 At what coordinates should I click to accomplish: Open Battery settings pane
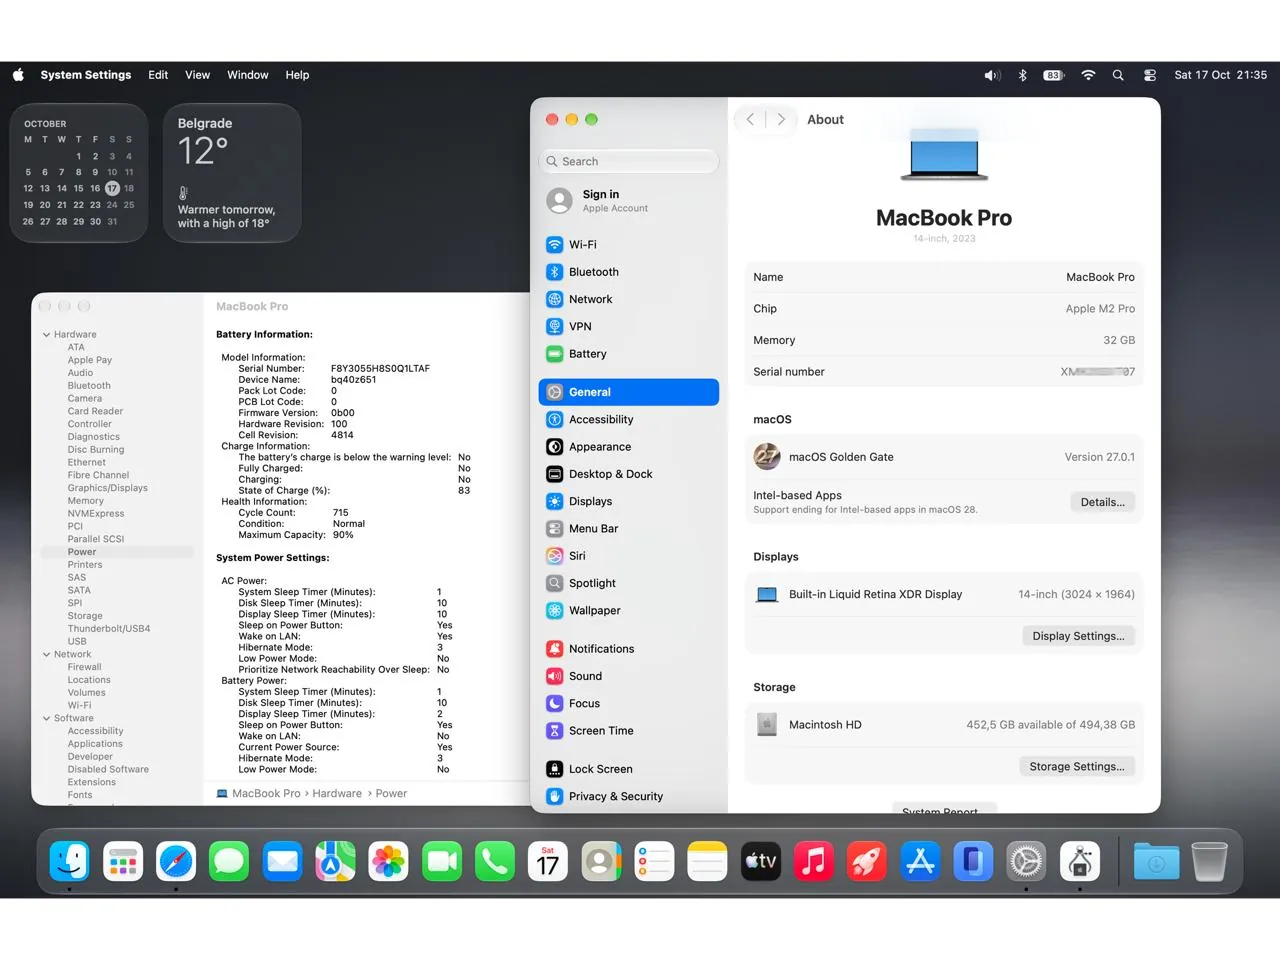tap(628, 354)
